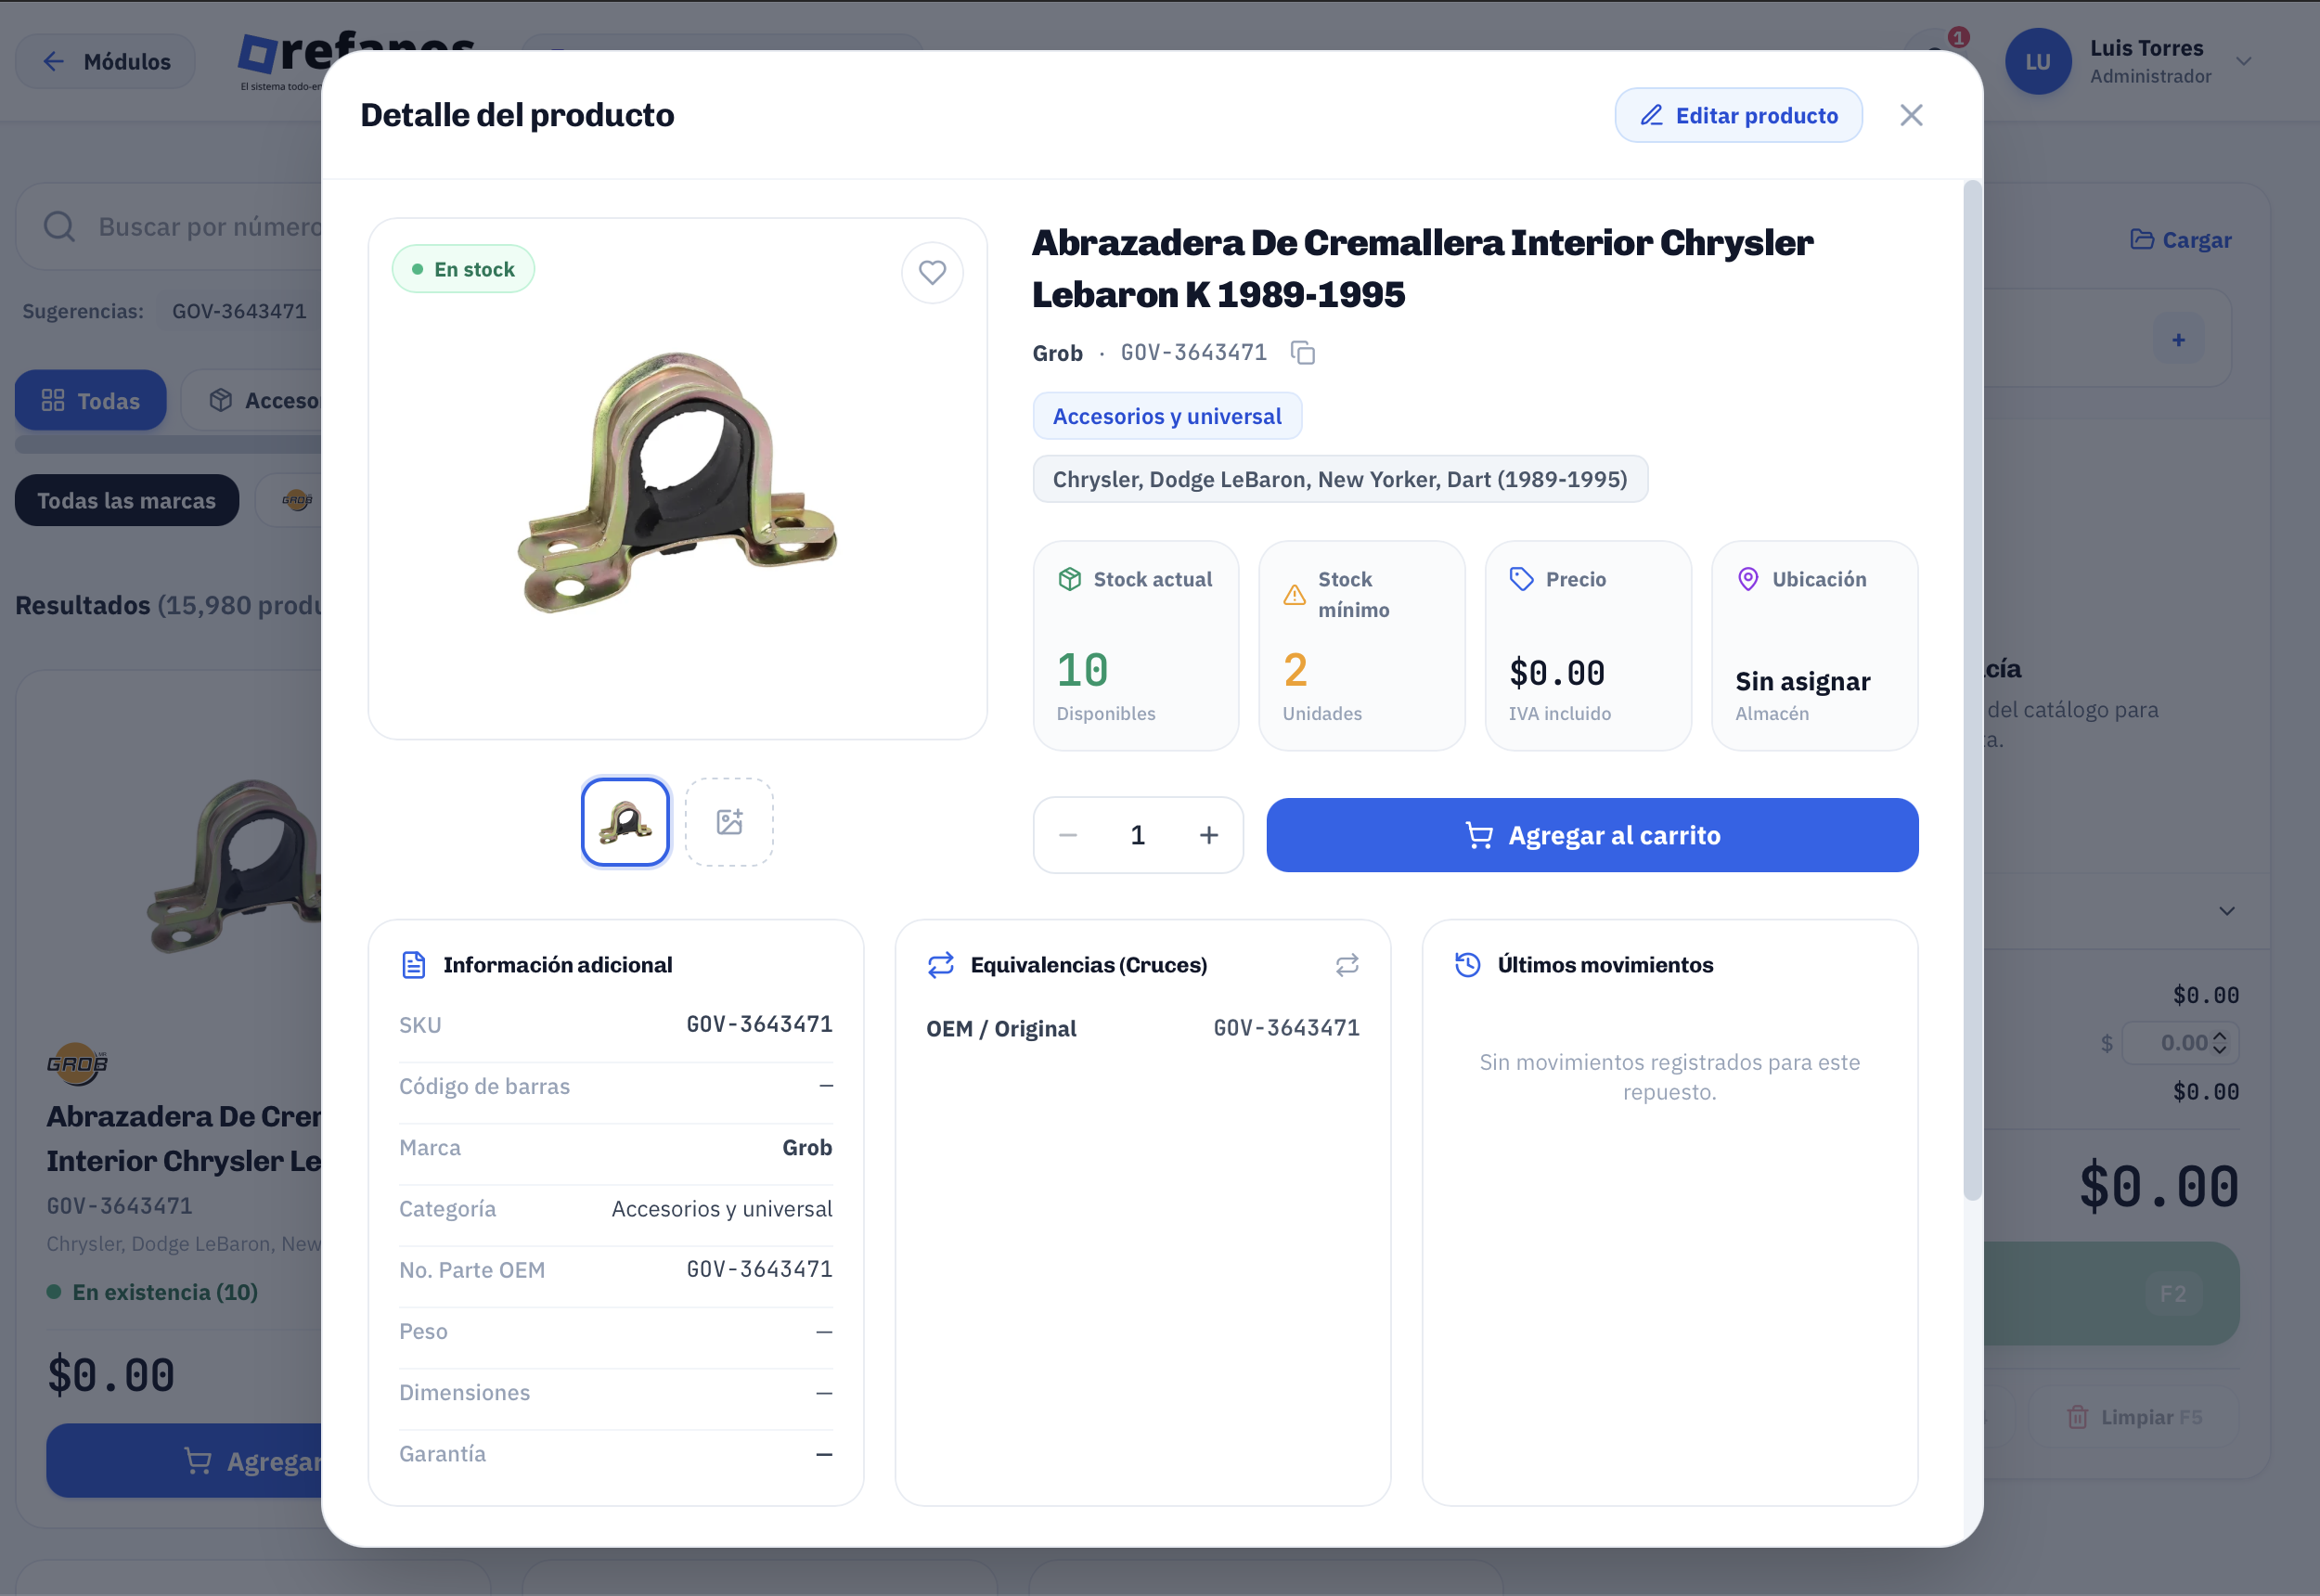Click the Código de barras row

(x=615, y=1086)
